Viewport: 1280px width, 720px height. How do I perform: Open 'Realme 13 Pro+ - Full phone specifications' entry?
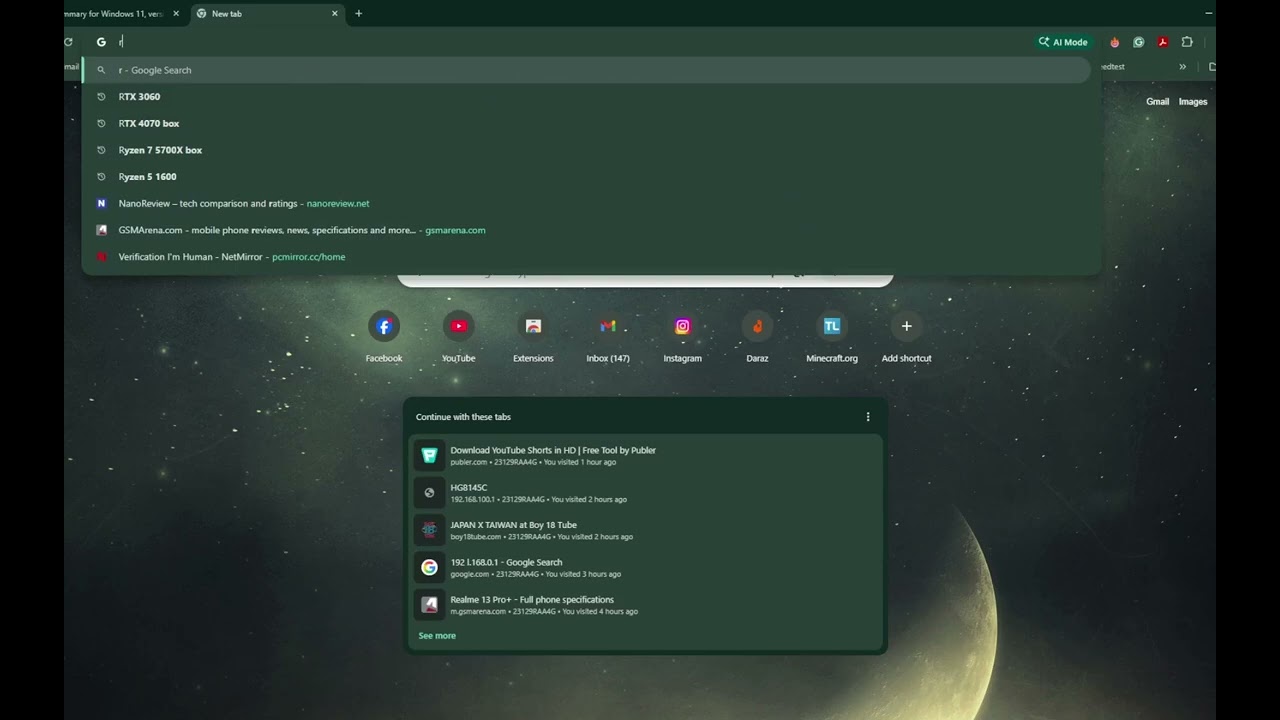coord(645,605)
